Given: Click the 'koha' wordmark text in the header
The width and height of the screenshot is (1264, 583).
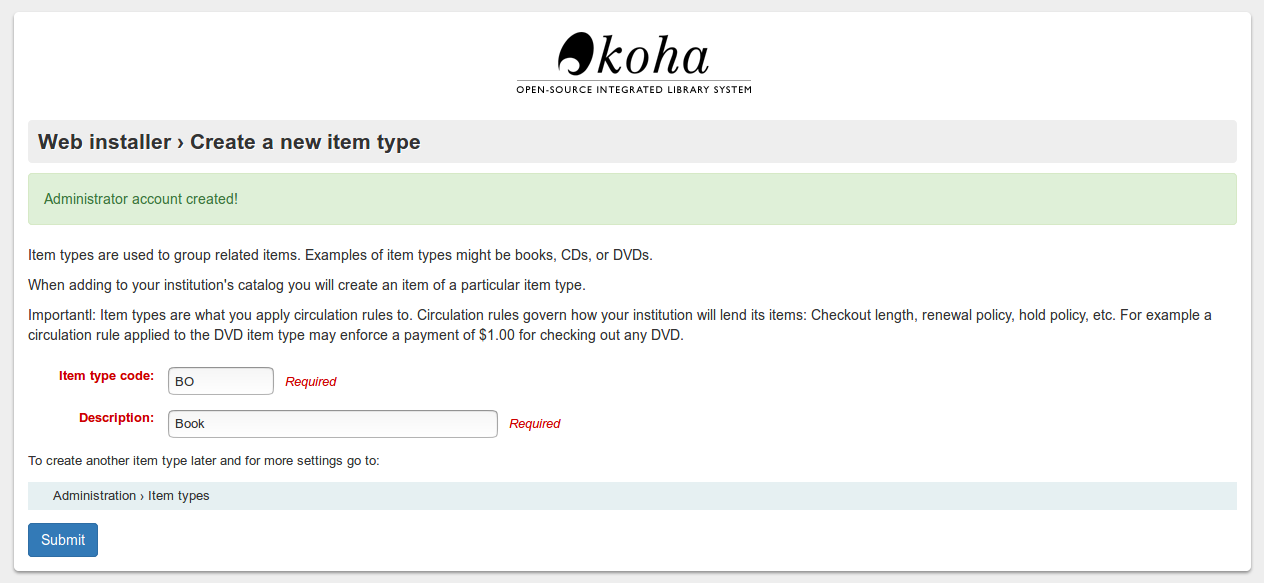Looking at the screenshot, I should 653,56.
